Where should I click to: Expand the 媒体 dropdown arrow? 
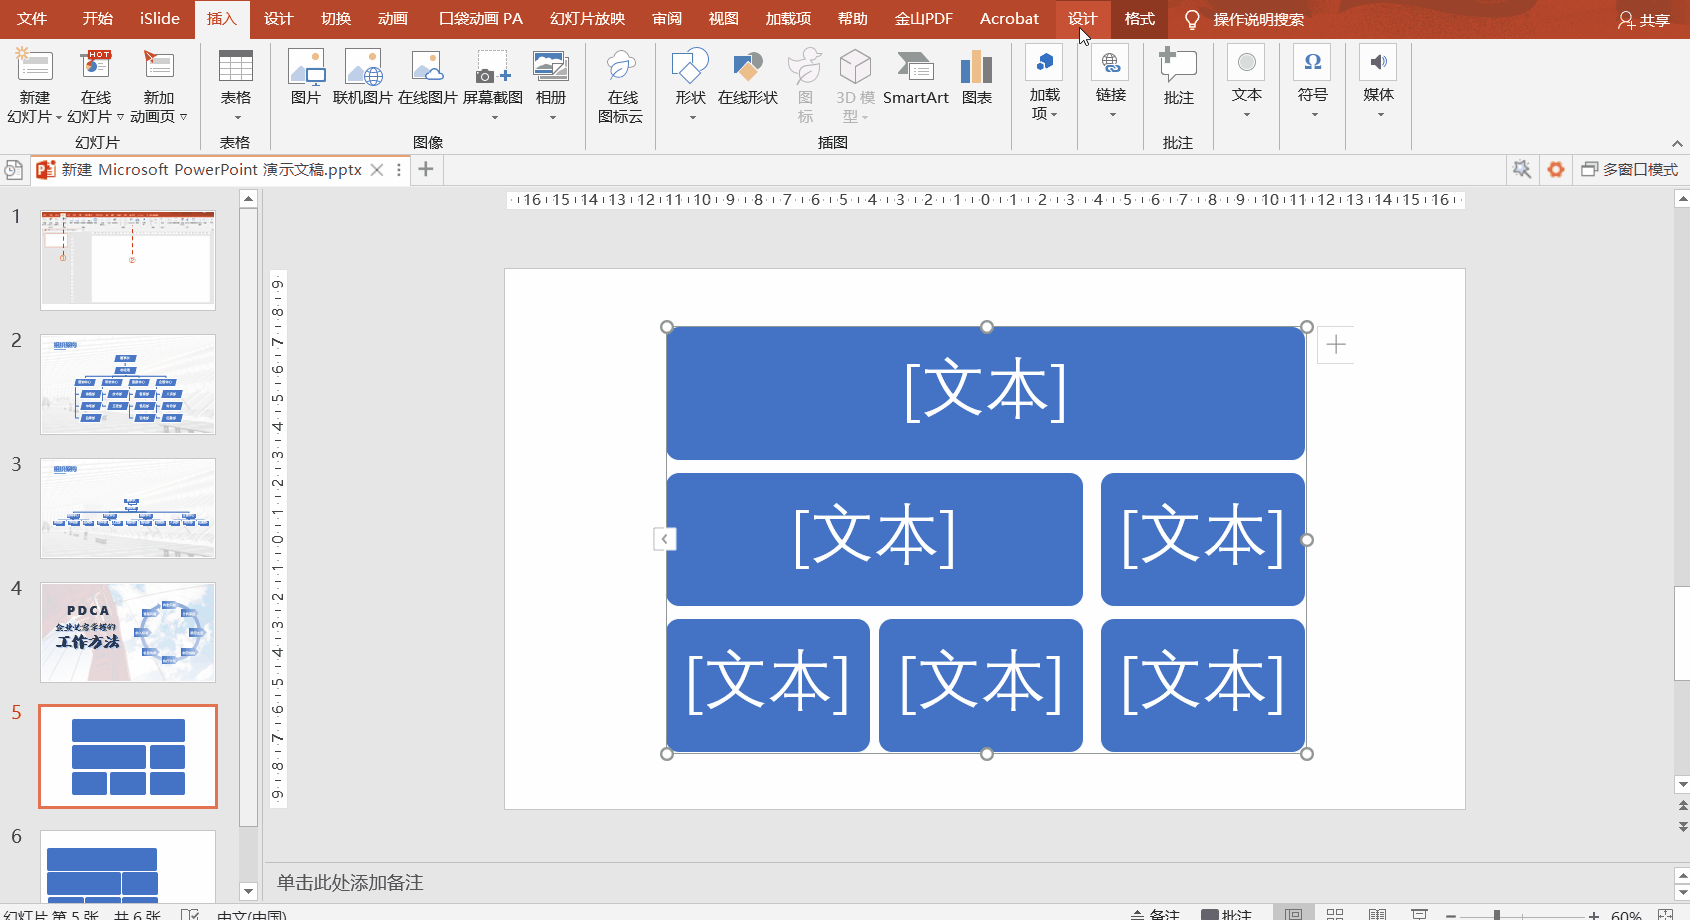[1380, 115]
